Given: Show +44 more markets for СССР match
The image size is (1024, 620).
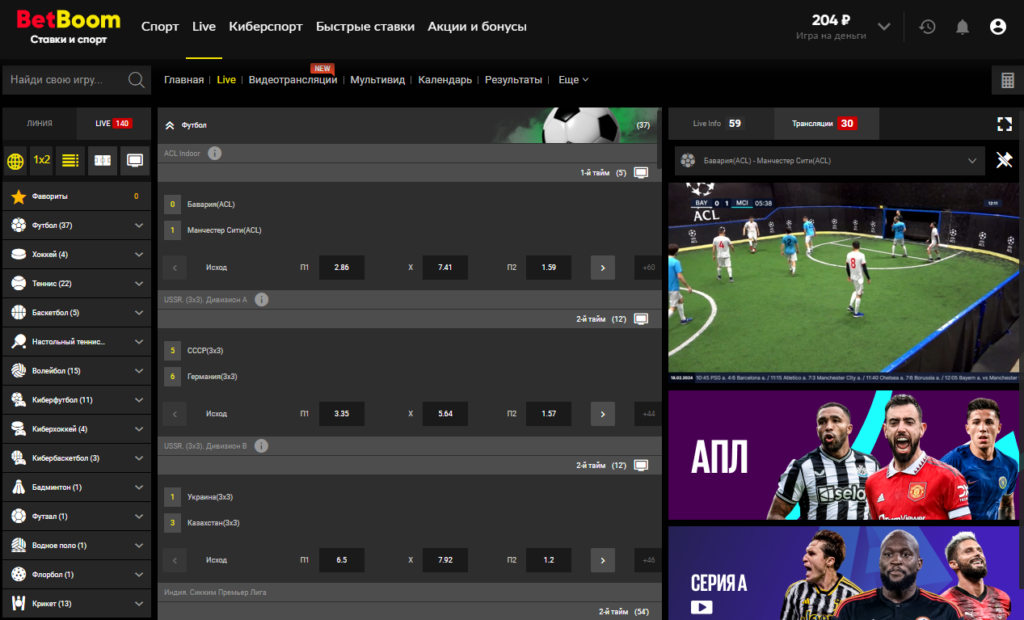Looking at the screenshot, I should tap(648, 414).
